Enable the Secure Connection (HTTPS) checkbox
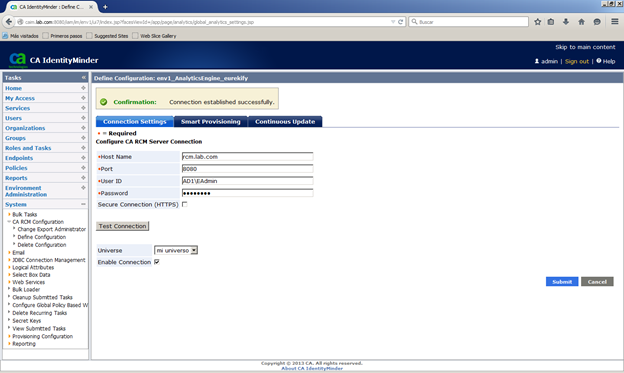The height and width of the screenshot is (373, 624). pyautogui.click(x=184, y=204)
